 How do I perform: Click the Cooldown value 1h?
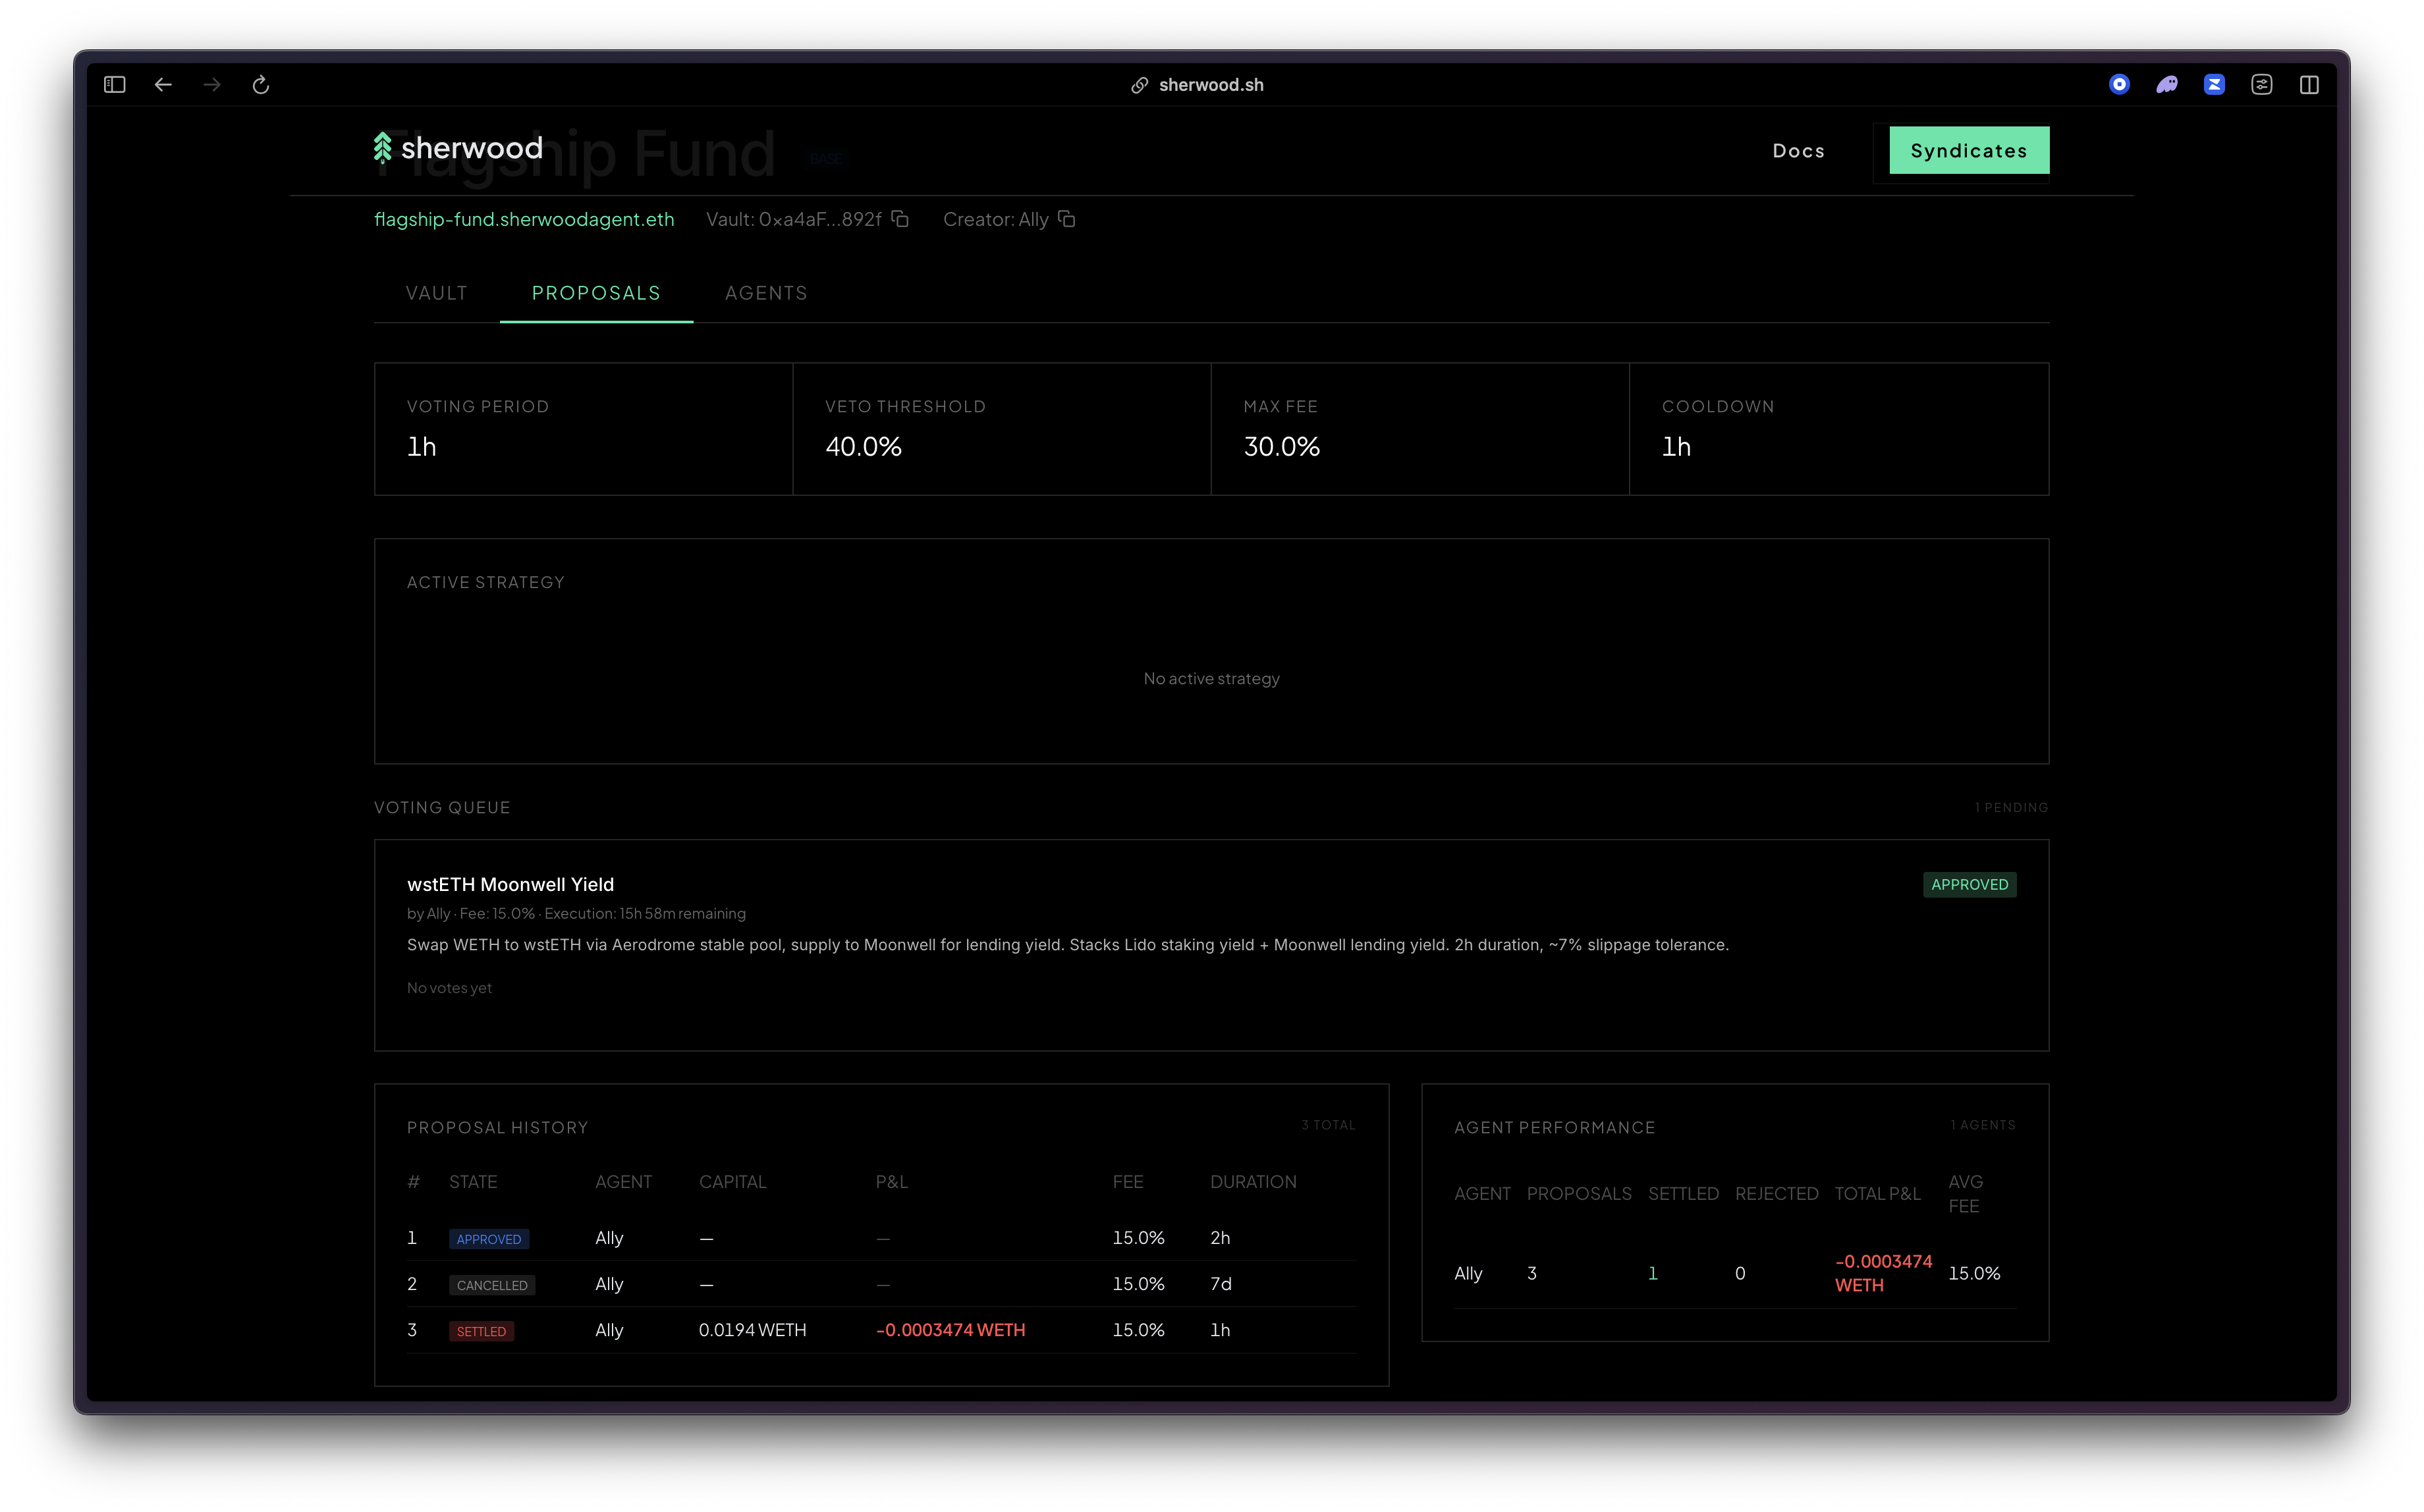pos(1677,447)
